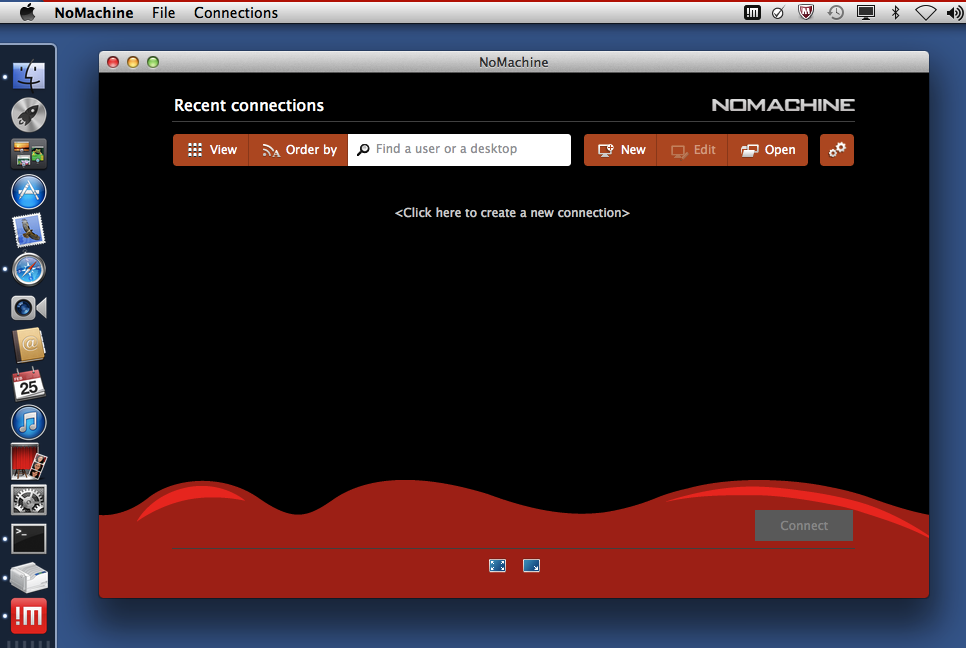Open the Connections menu
Viewport: 966px width, 648px height.
(236, 12)
